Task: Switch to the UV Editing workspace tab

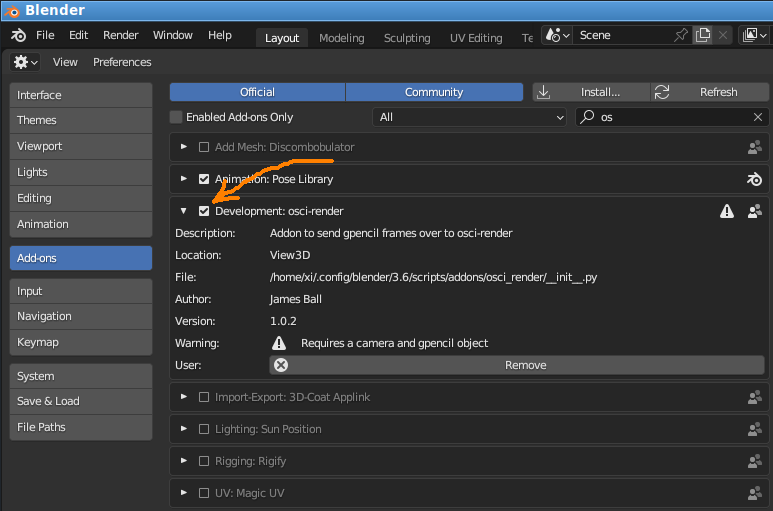Action: pos(476,38)
